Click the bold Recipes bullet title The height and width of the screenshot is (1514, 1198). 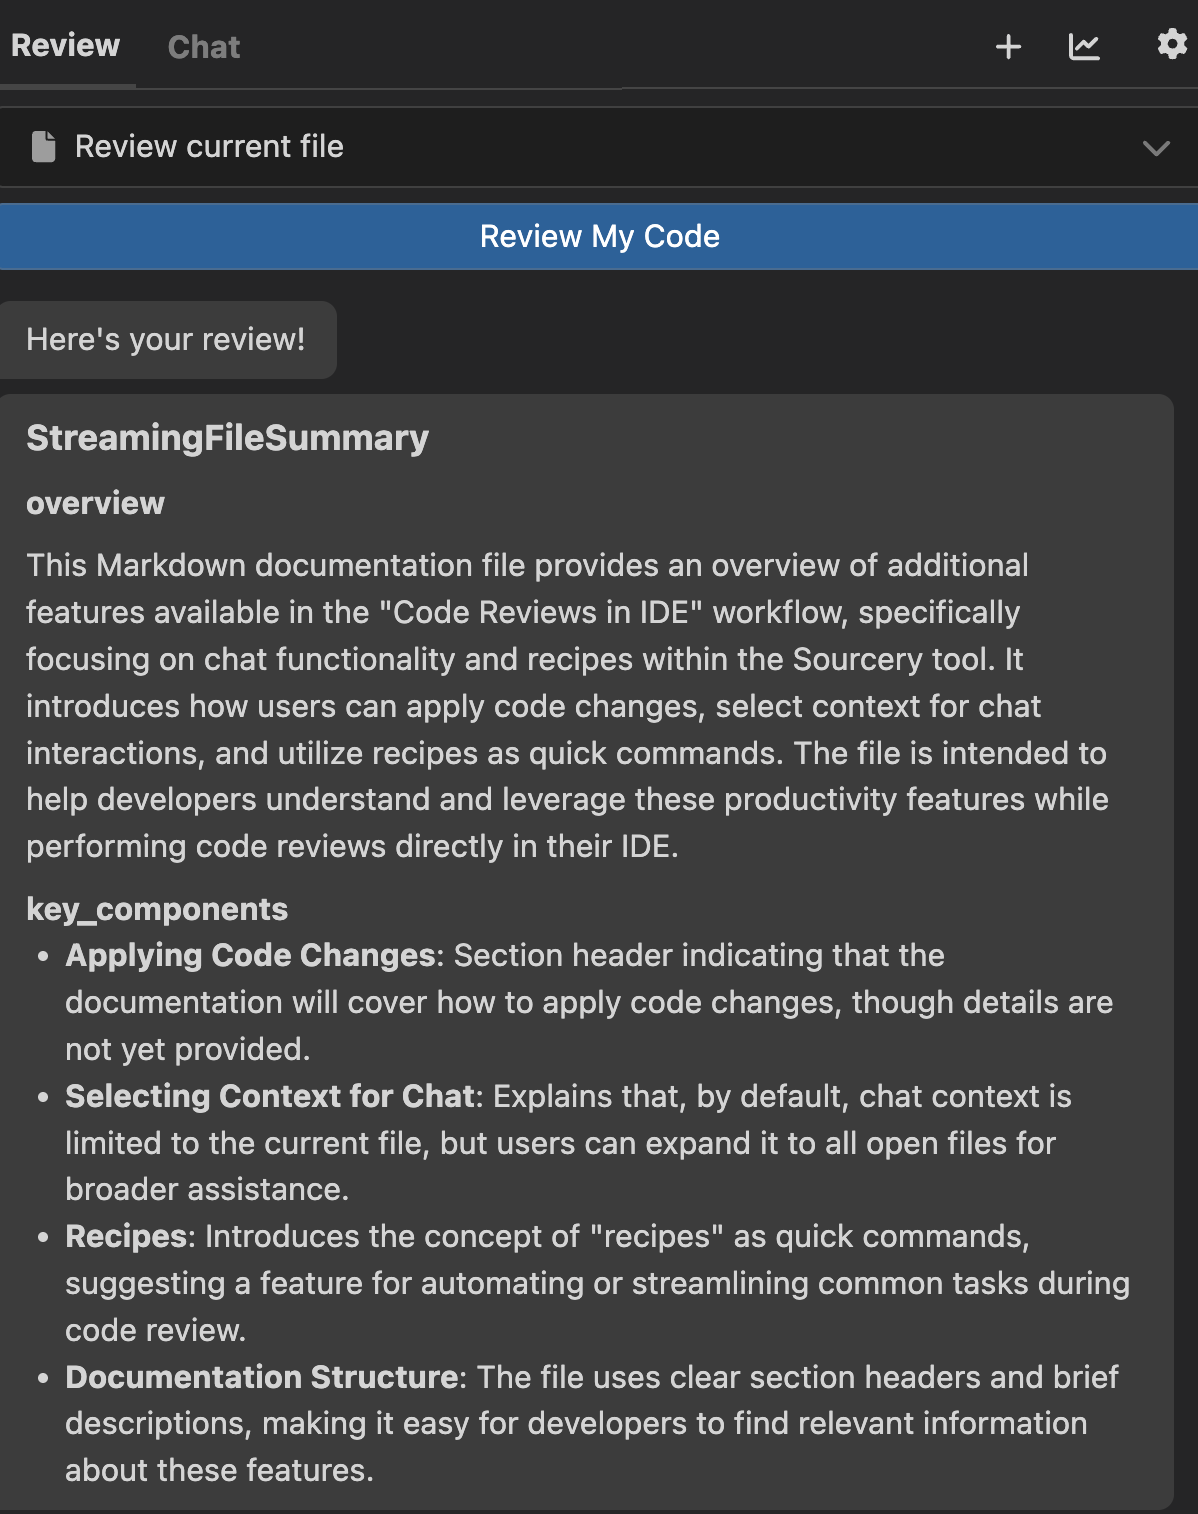click(x=126, y=1237)
